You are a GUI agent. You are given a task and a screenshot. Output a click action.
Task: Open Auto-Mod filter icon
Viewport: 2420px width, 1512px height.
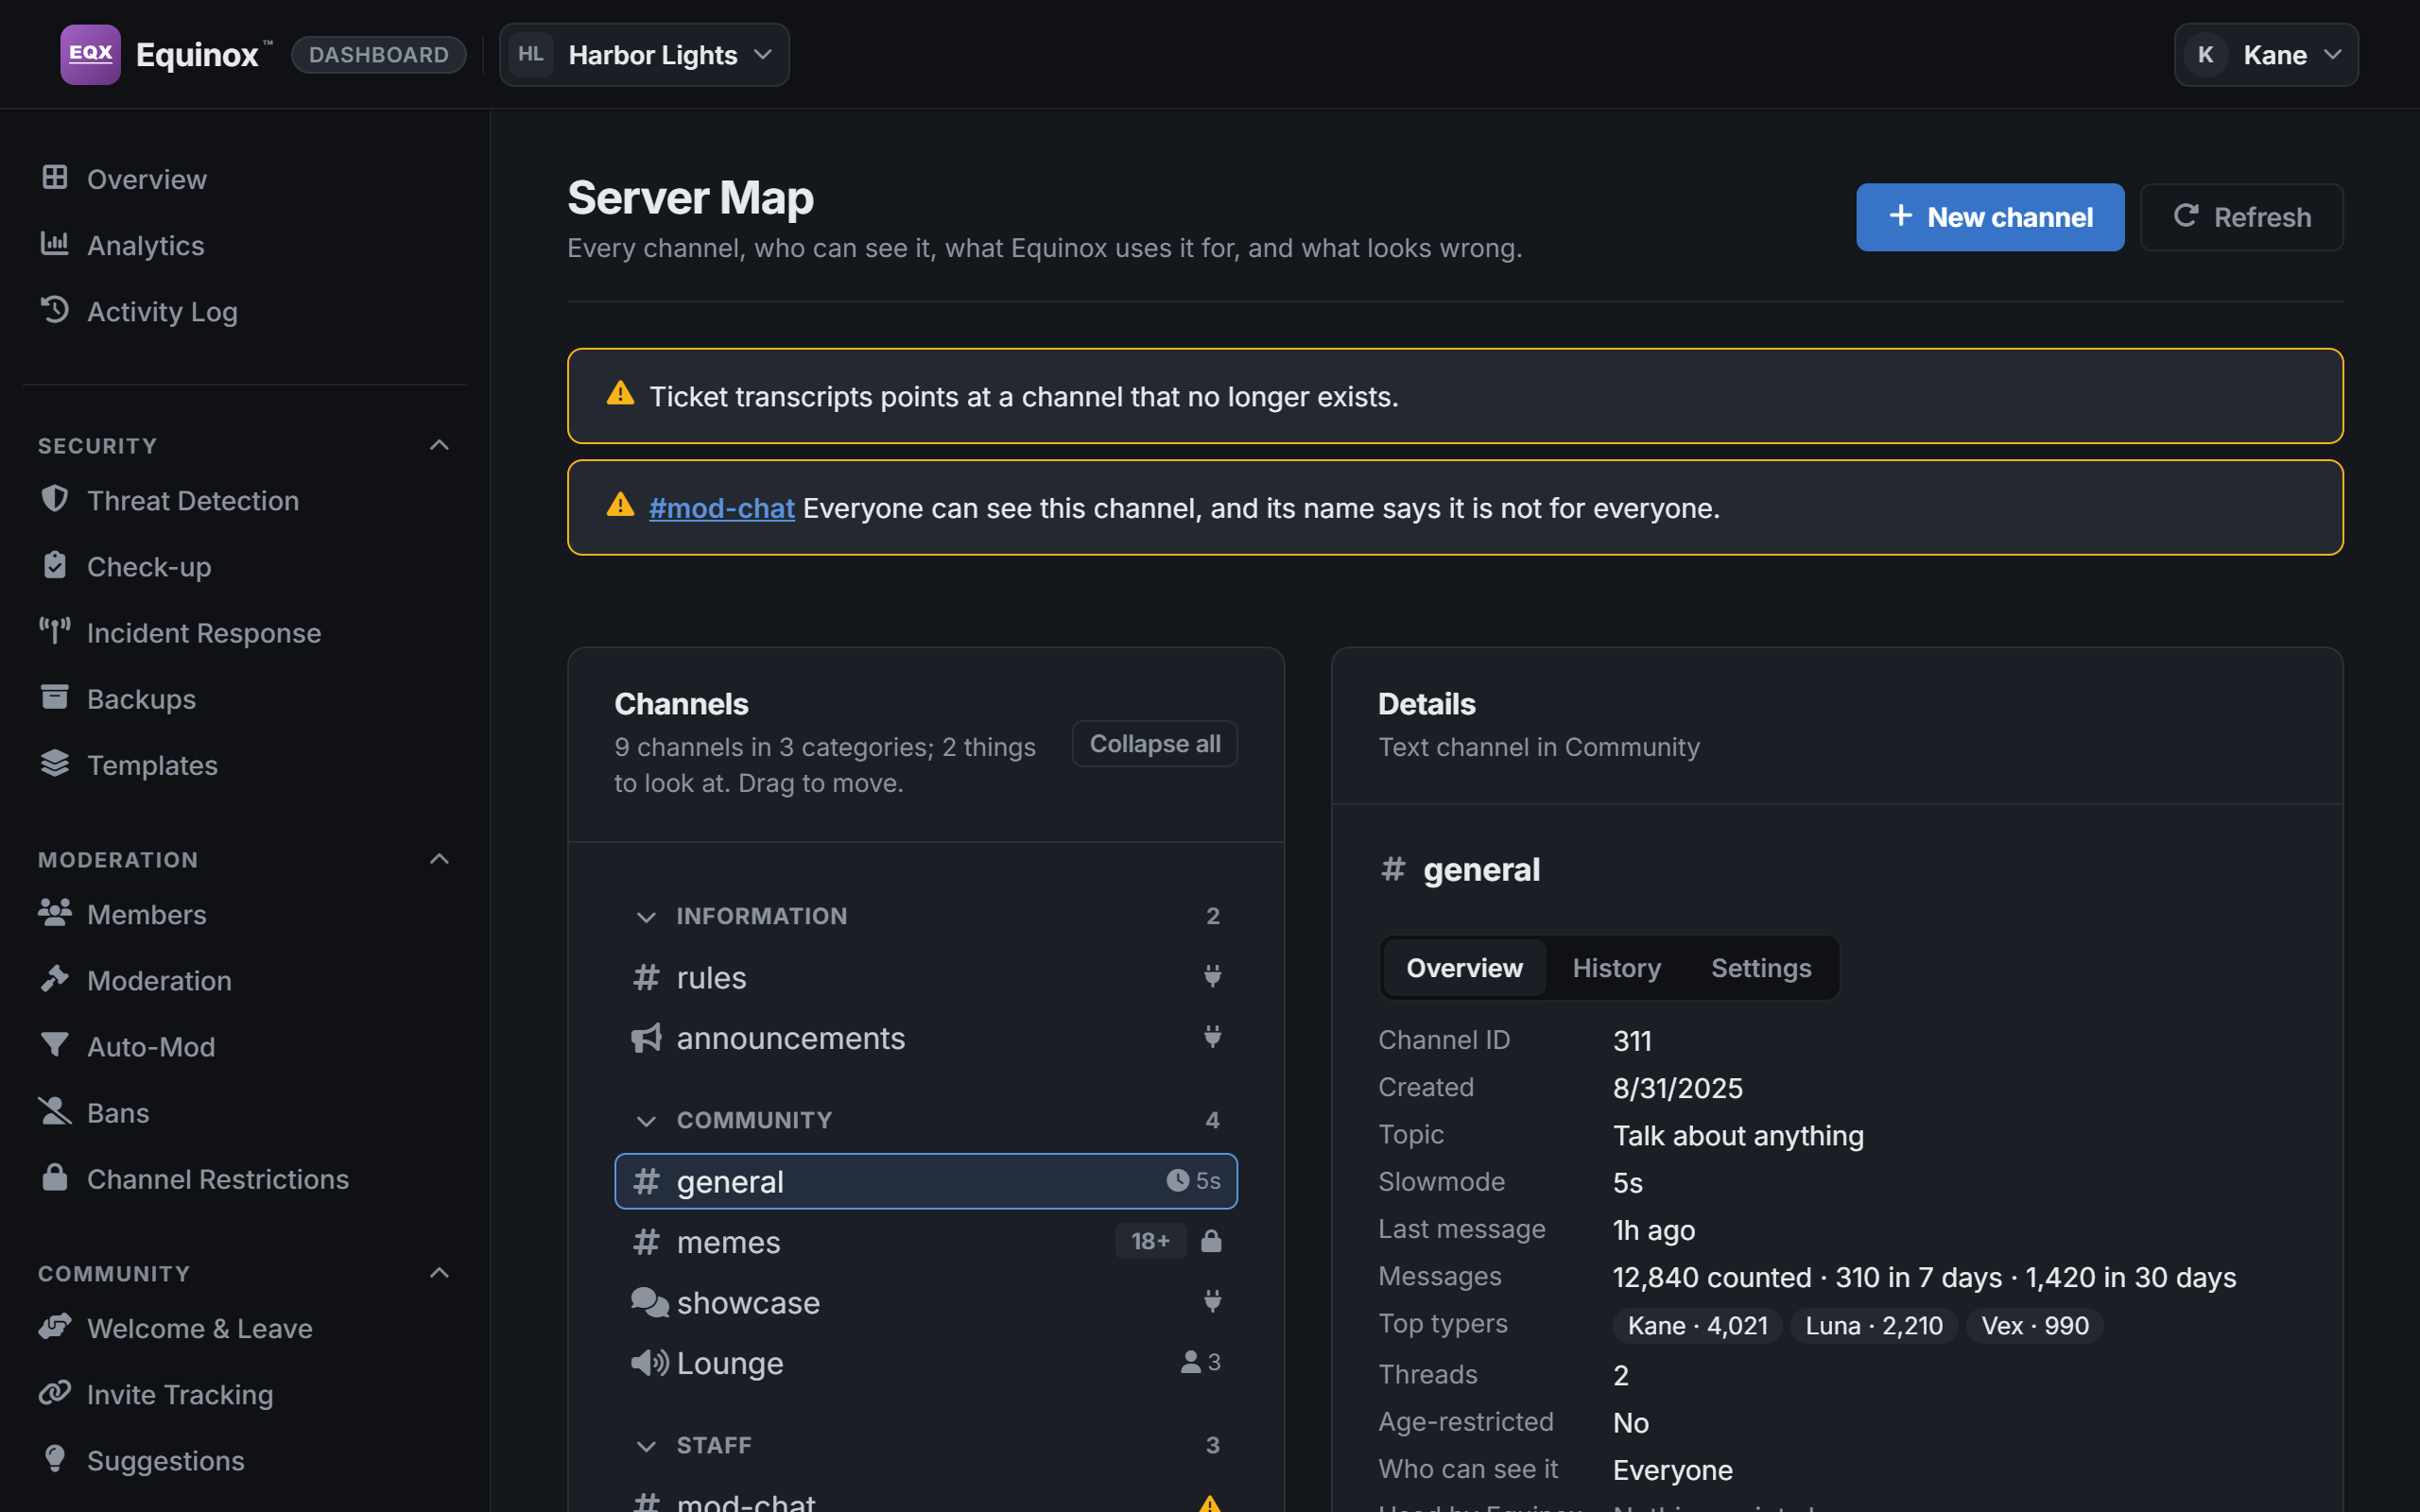(x=55, y=1045)
